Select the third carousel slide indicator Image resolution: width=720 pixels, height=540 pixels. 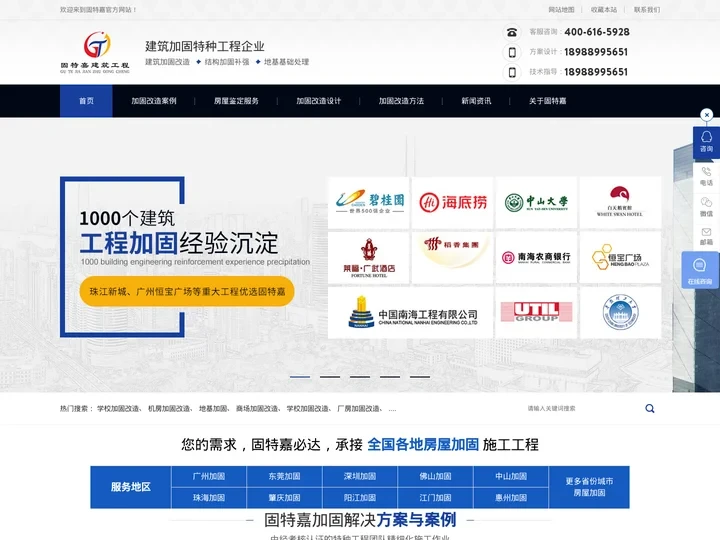pyautogui.click(x=360, y=377)
